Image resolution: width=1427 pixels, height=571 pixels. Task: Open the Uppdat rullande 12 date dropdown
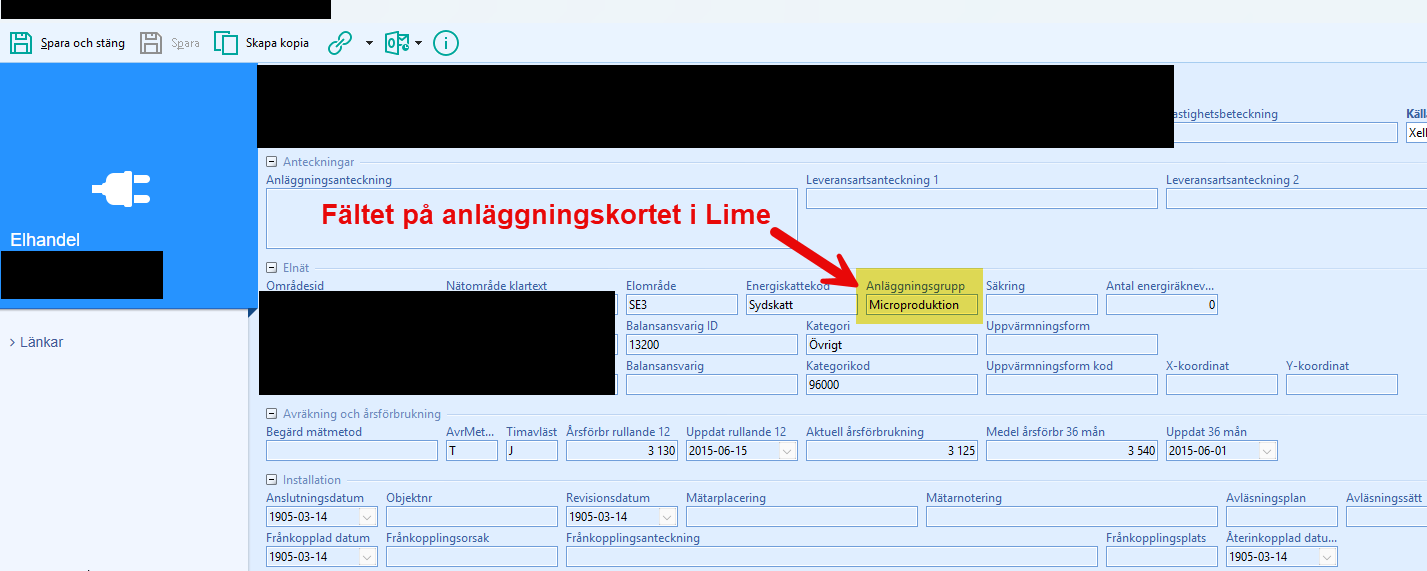coord(787,451)
